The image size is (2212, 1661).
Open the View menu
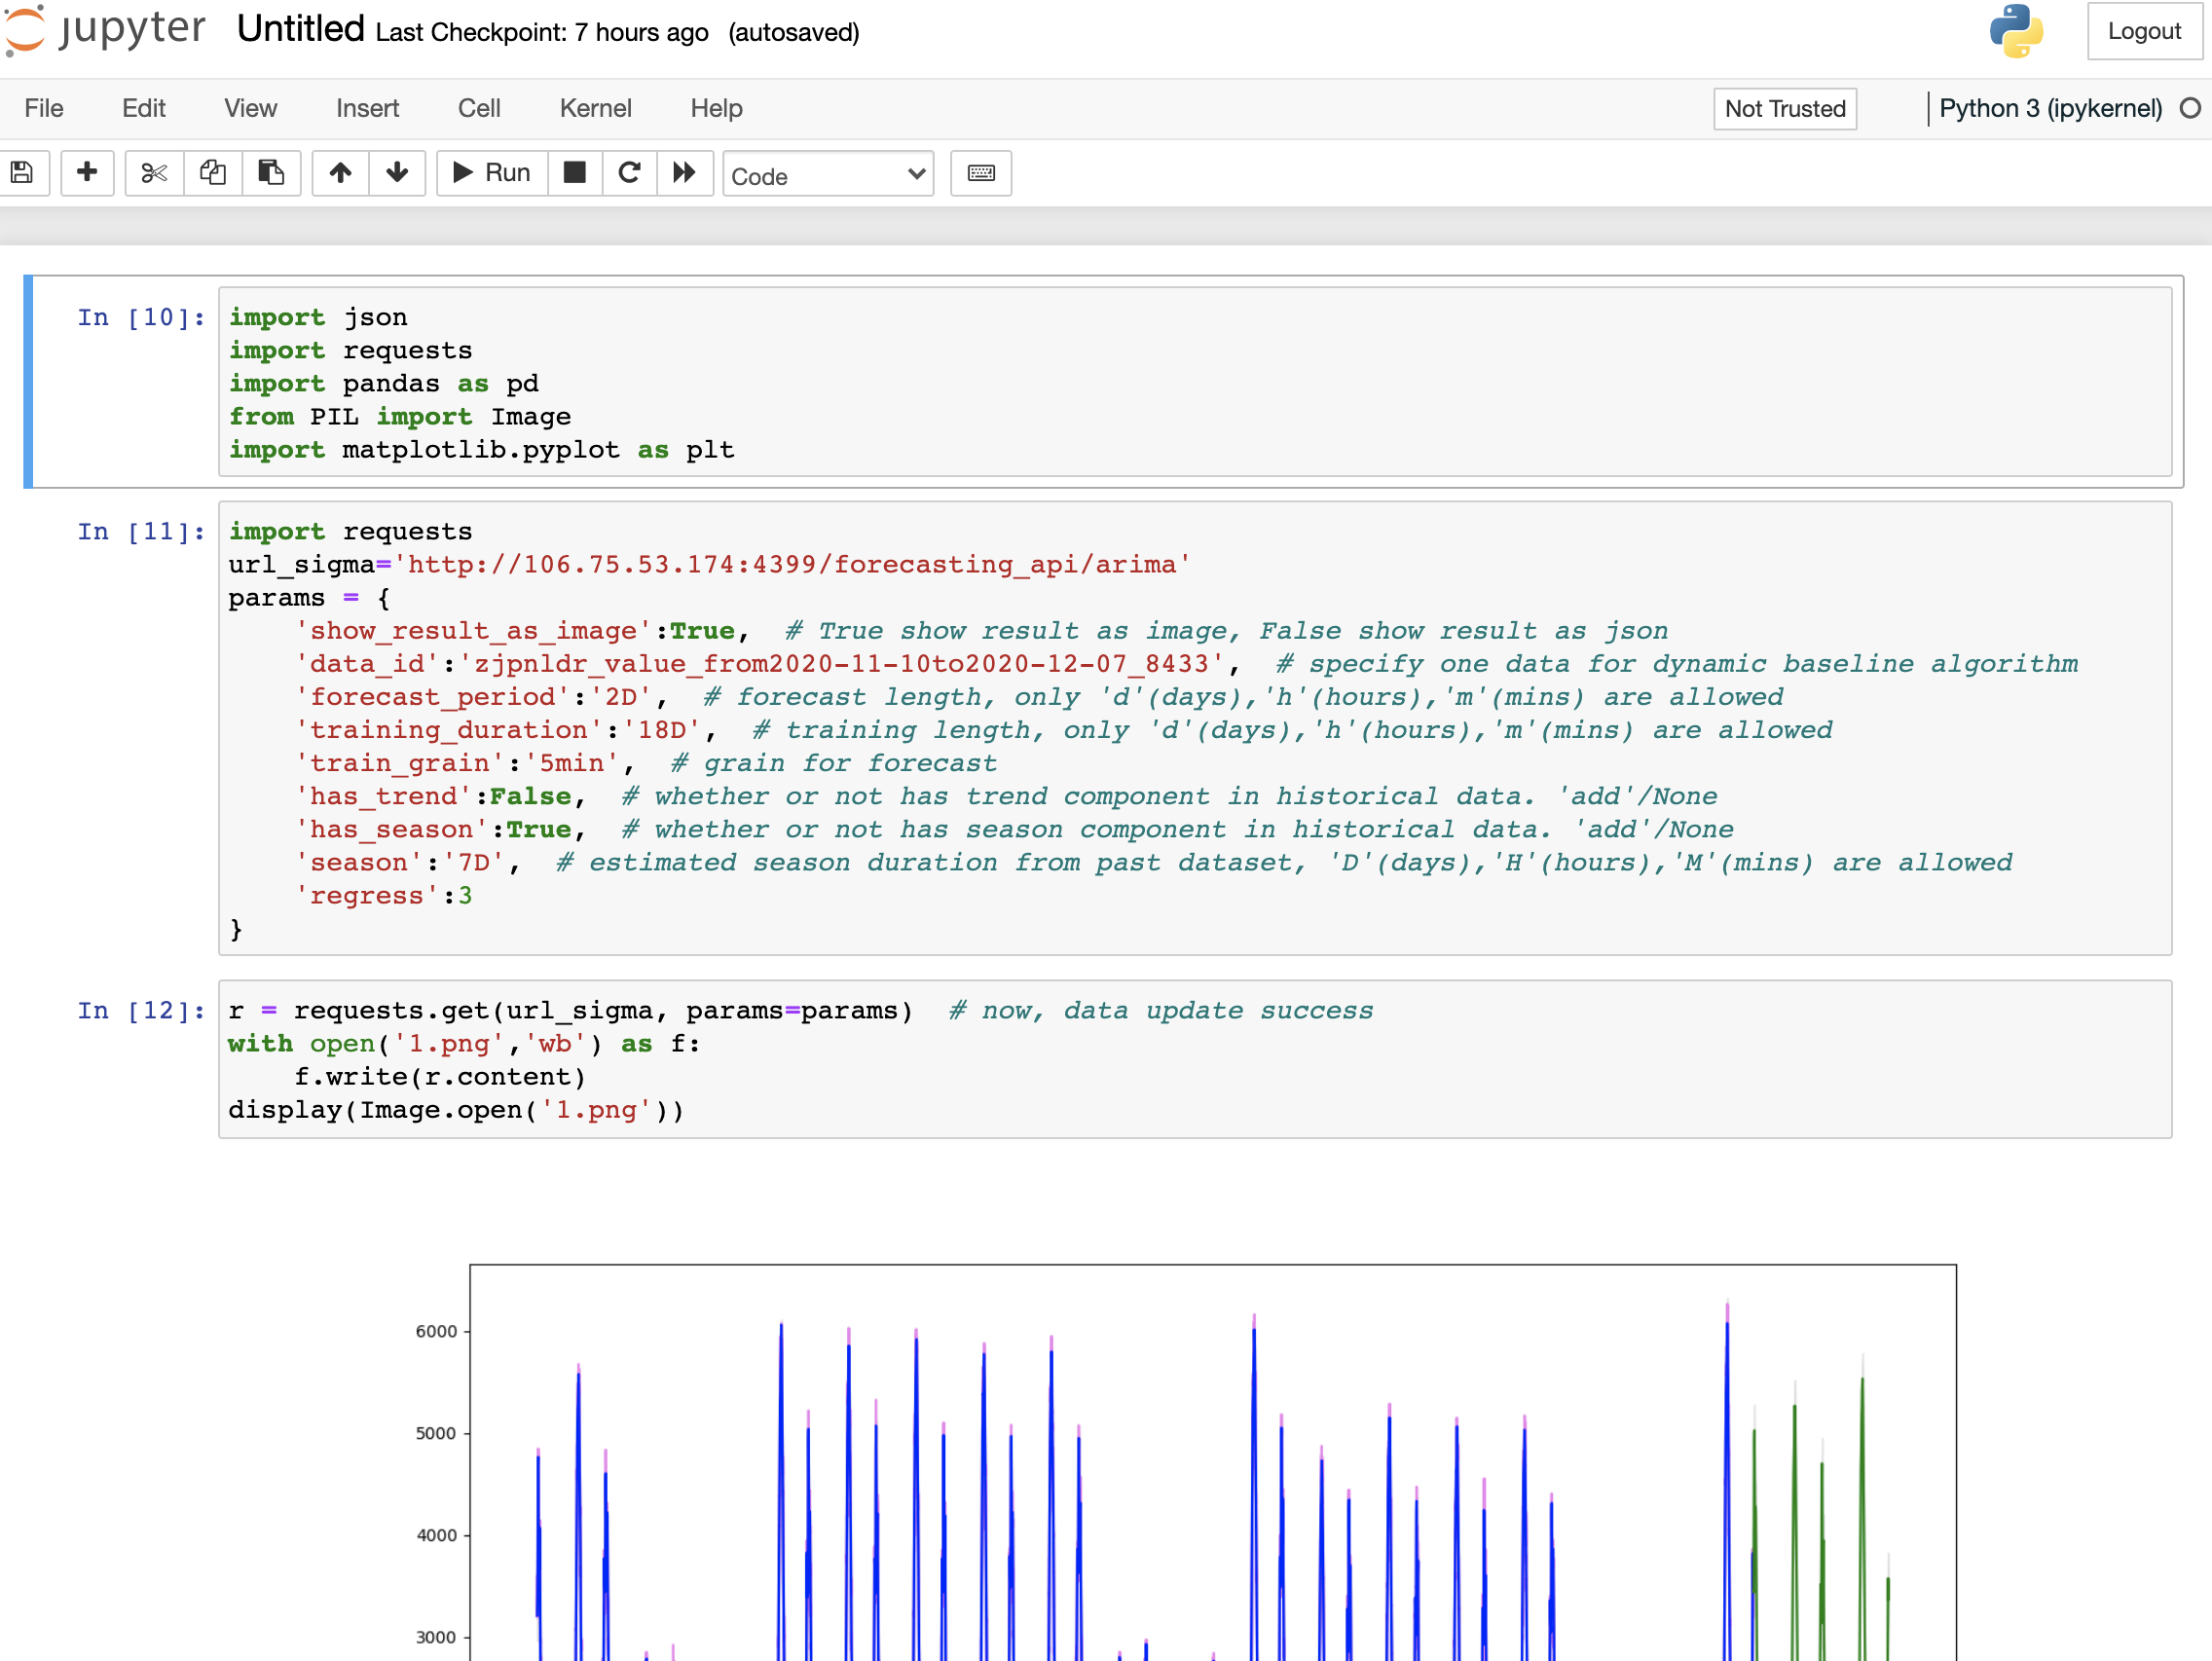click(x=250, y=108)
